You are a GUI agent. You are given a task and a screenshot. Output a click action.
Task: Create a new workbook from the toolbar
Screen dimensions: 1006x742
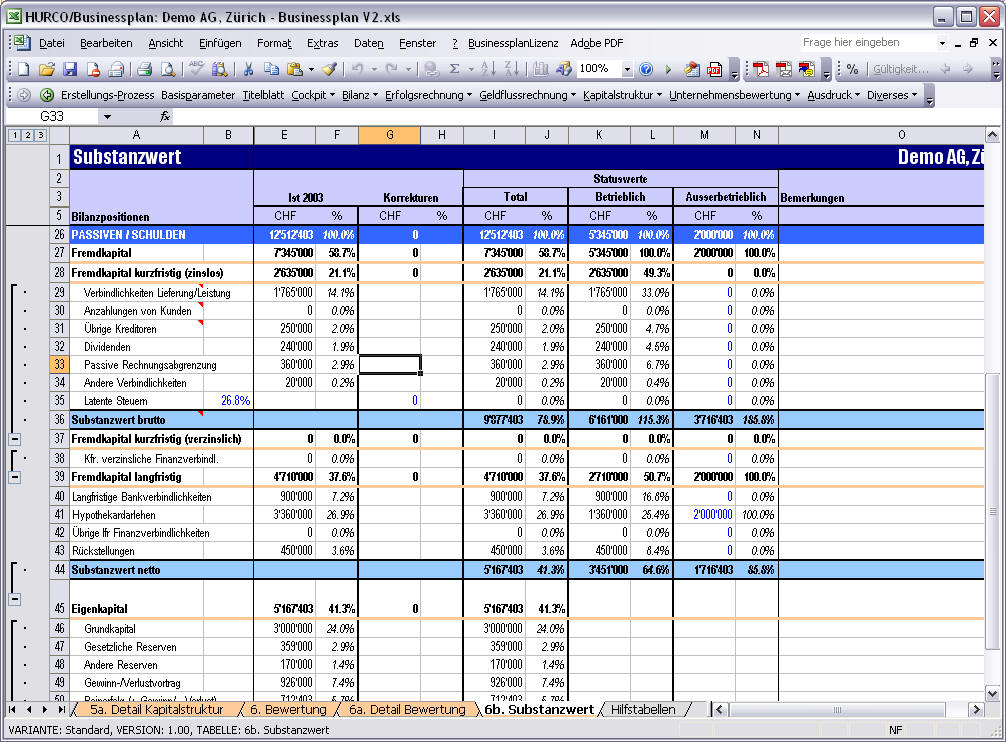(24, 69)
